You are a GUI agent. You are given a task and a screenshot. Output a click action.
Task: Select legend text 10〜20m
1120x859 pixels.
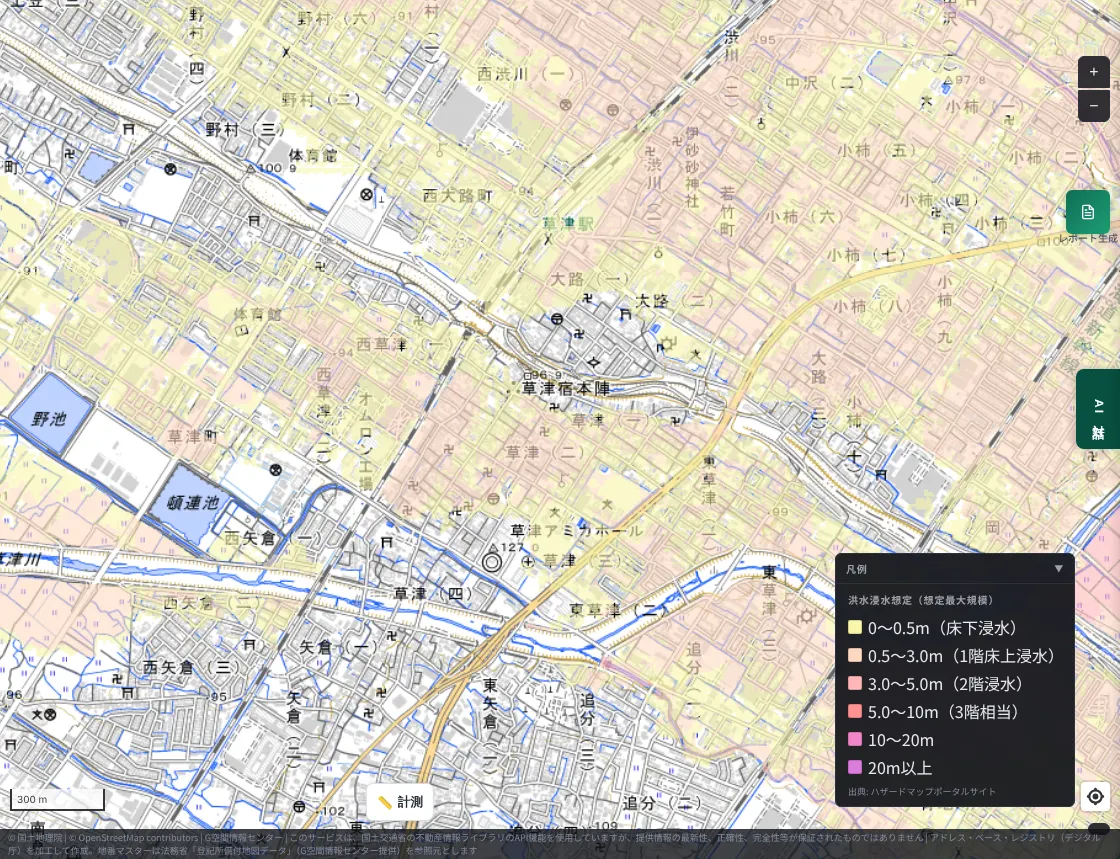pos(901,740)
